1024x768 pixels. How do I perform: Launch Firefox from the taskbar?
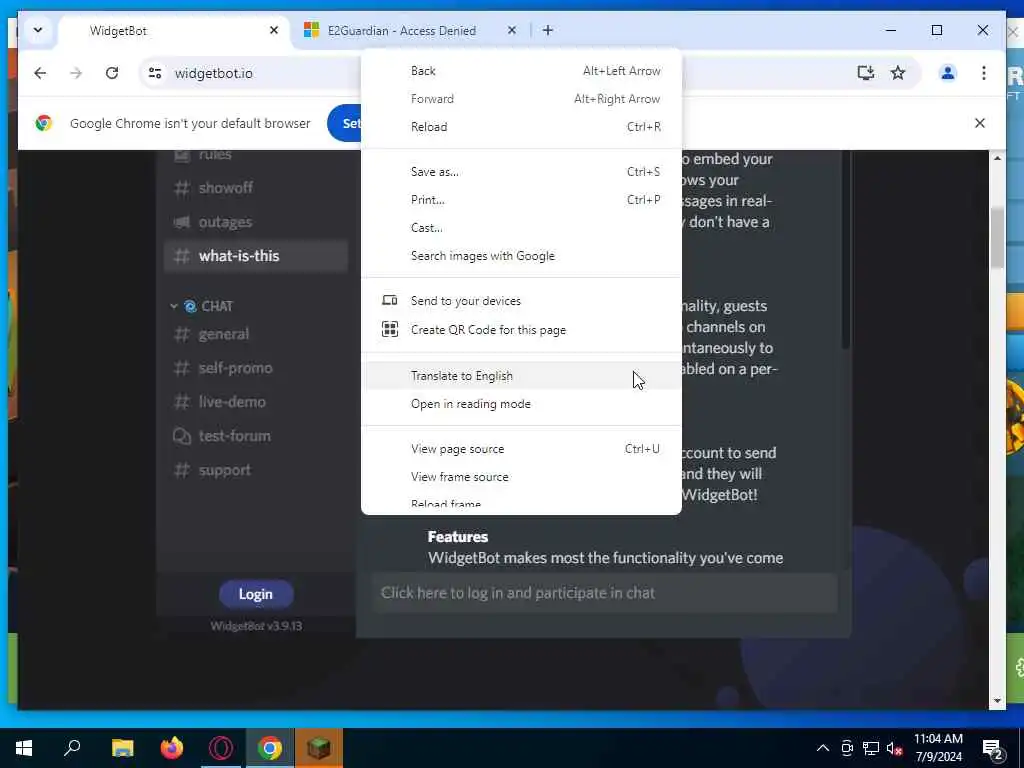[172, 748]
